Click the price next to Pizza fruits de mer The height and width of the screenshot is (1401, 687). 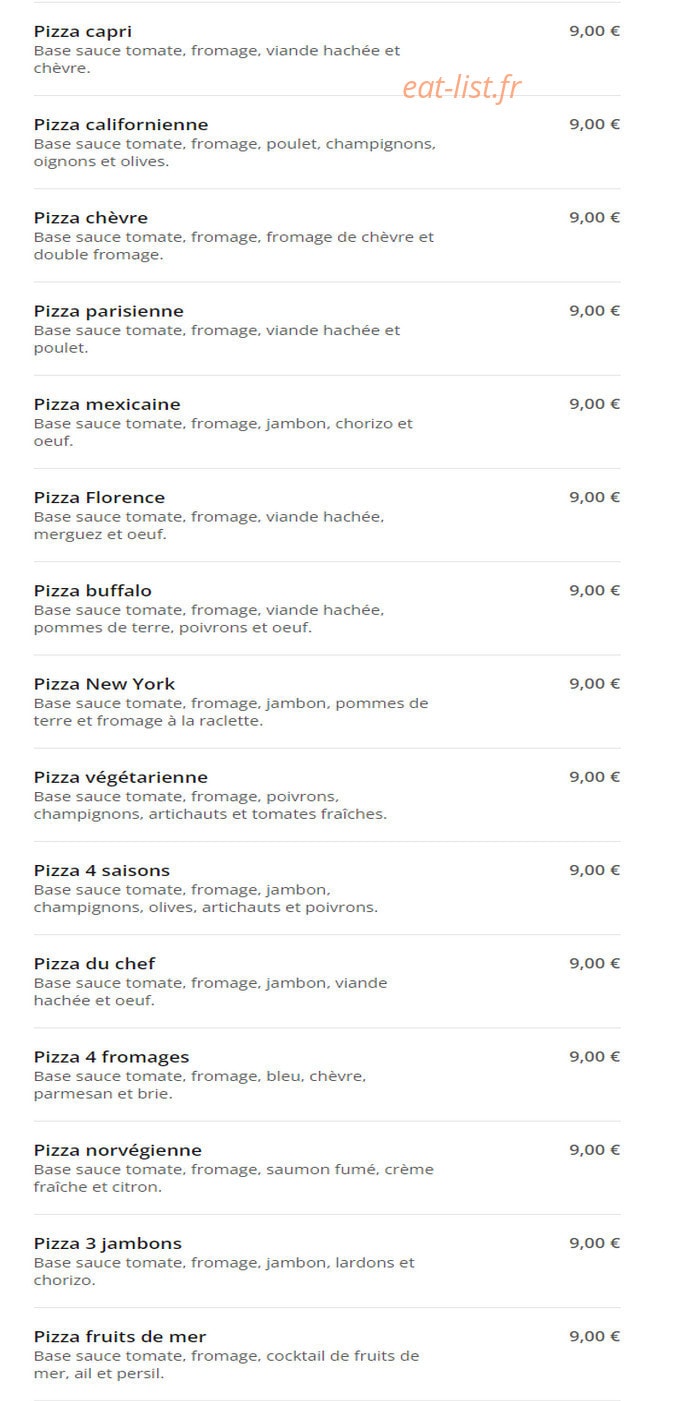click(x=595, y=1336)
